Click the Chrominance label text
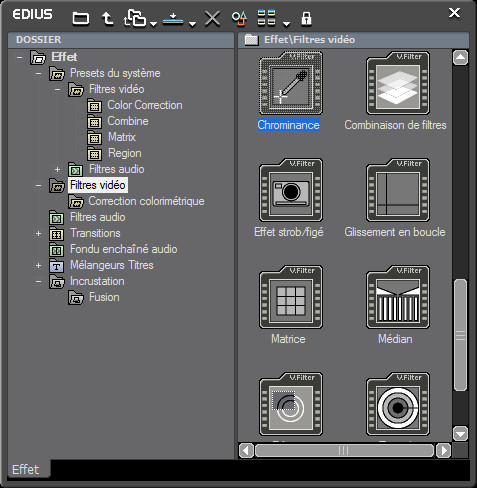Image resolution: width=477 pixels, height=488 pixels. pyautogui.click(x=289, y=125)
